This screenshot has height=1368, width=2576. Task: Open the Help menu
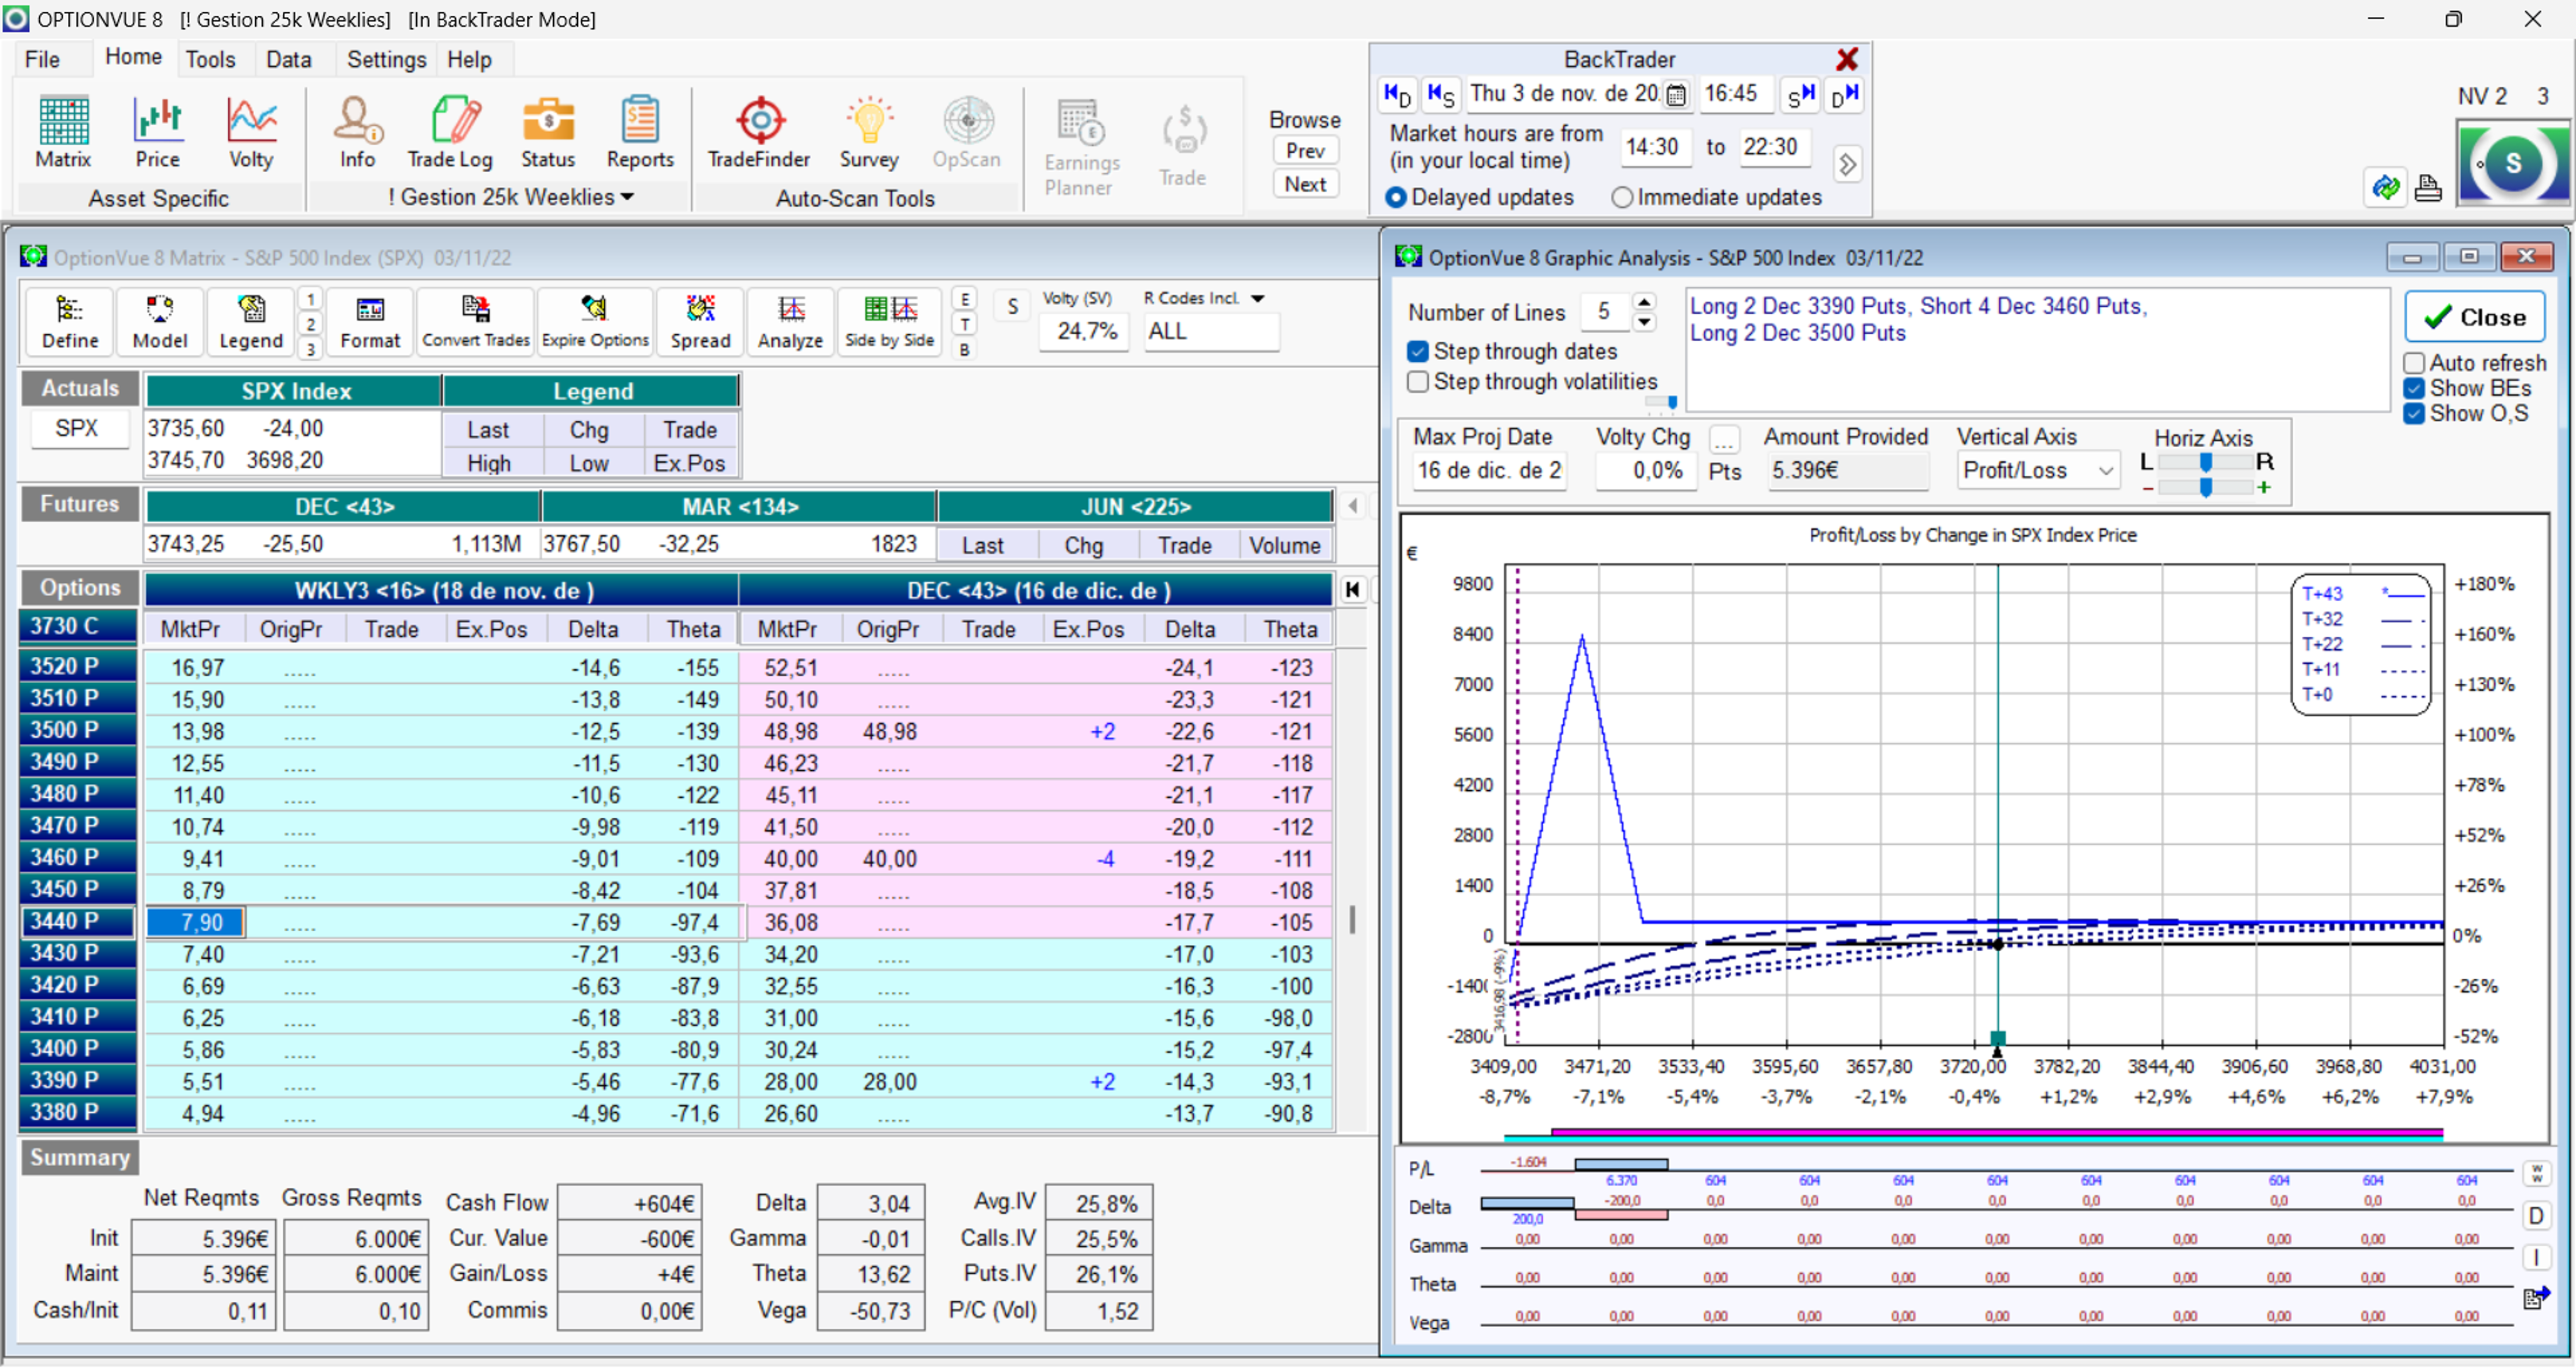469,59
